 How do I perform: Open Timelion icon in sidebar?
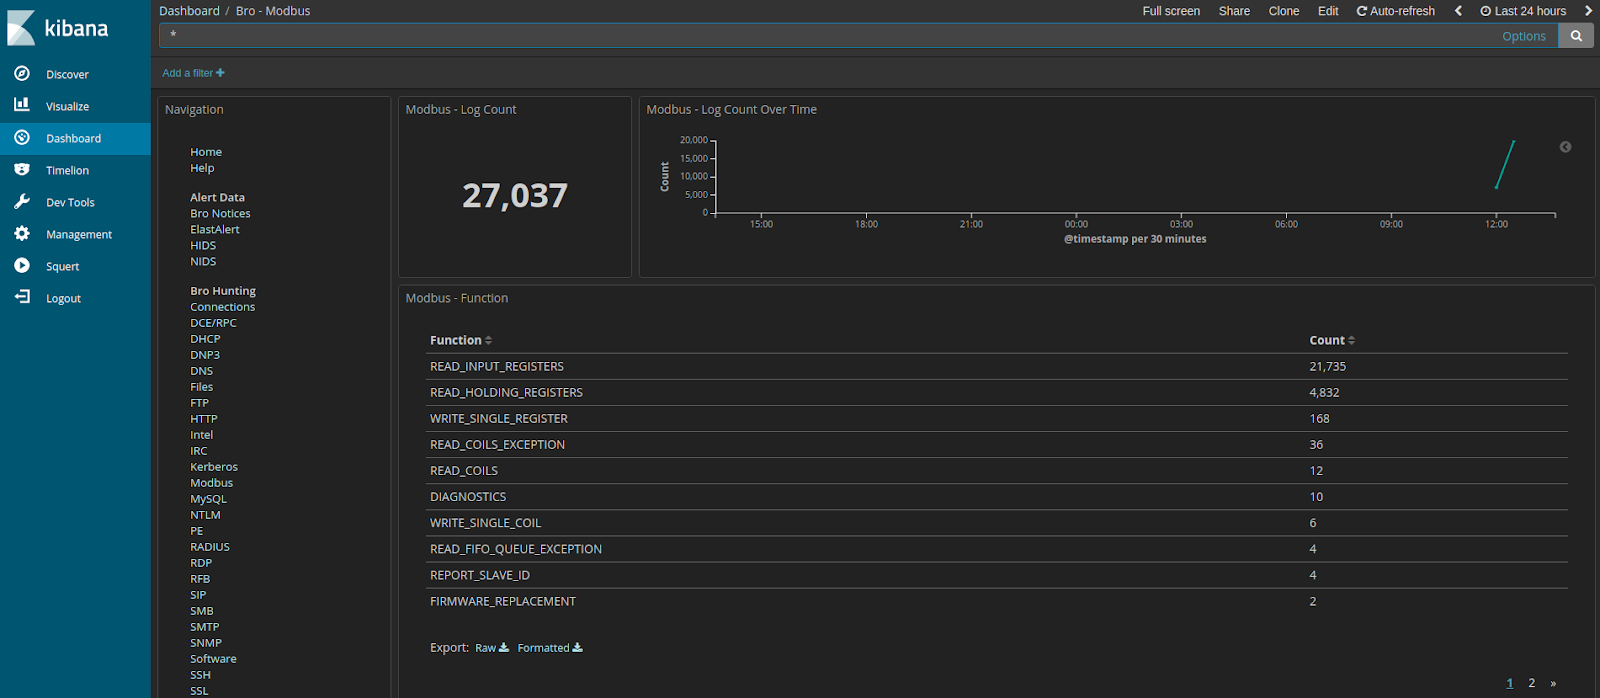click(x=22, y=169)
